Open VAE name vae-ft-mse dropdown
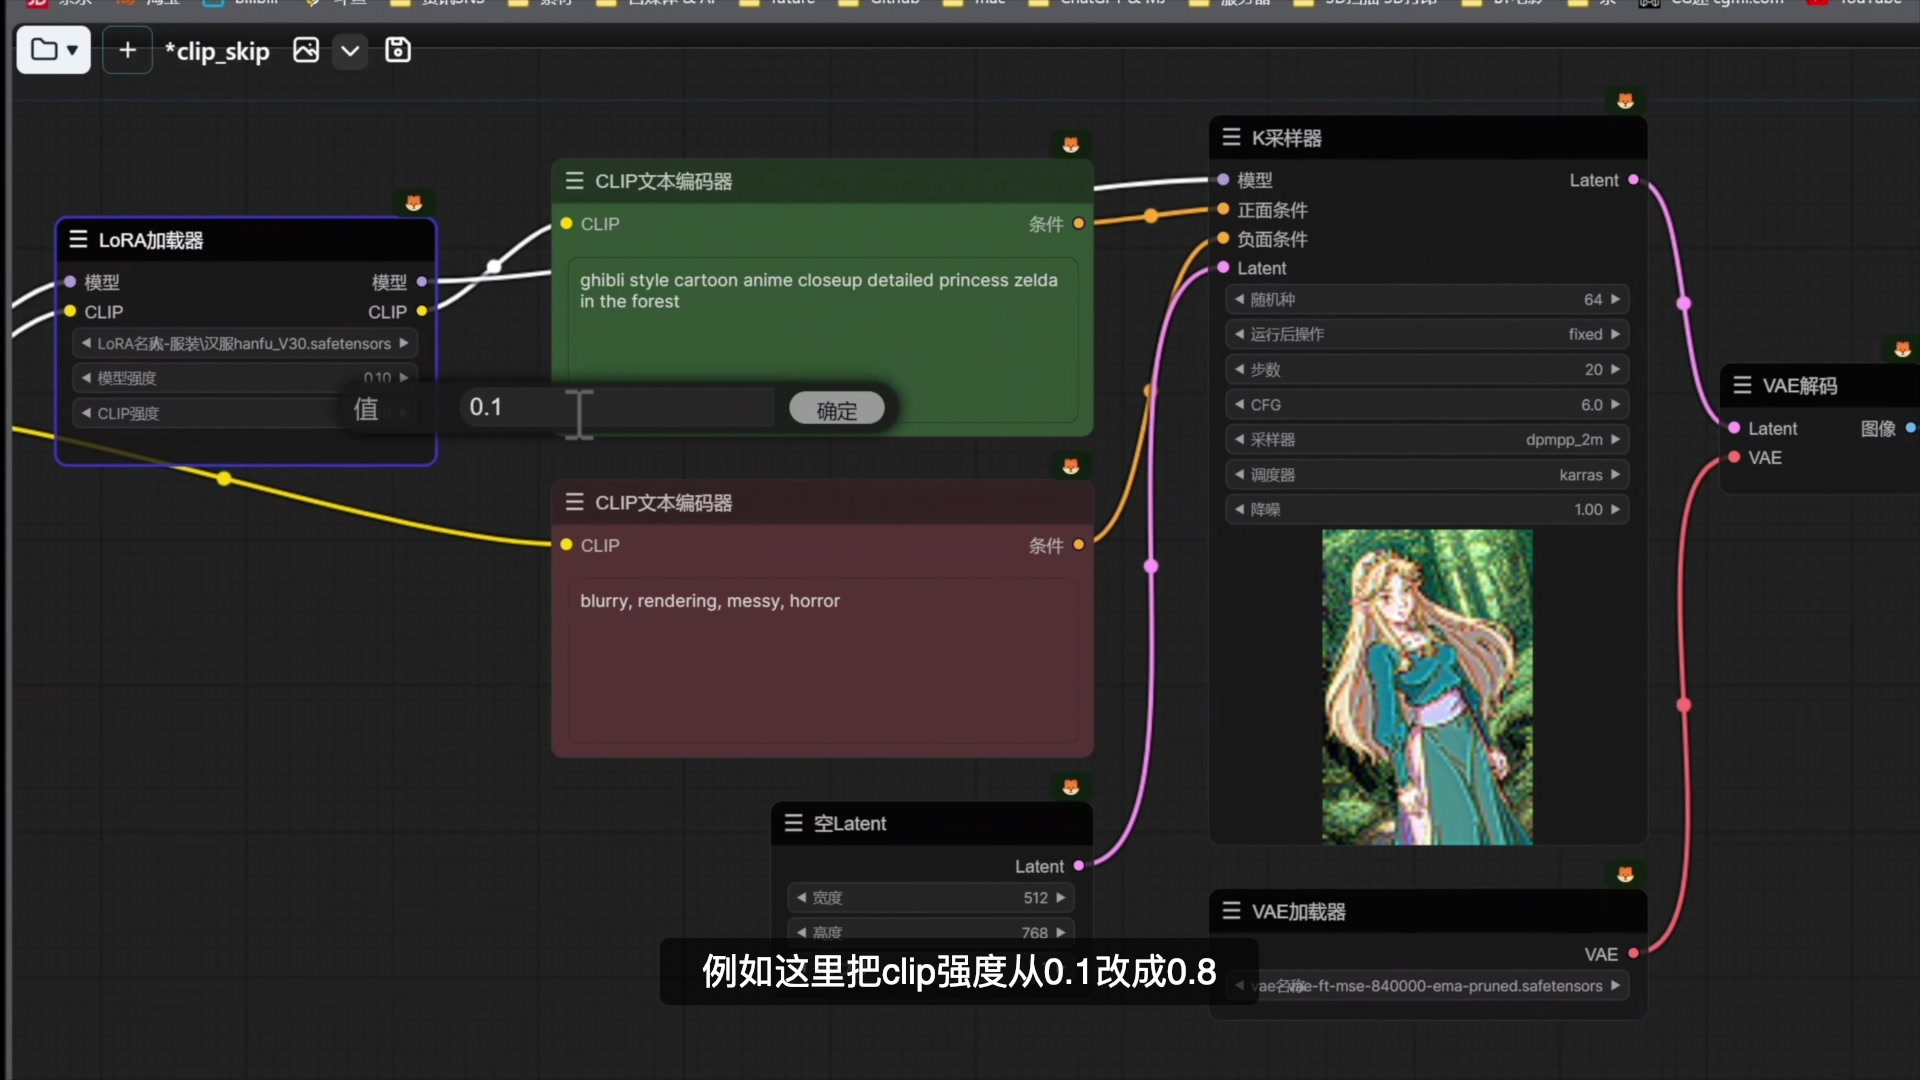This screenshot has width=1920, height=1080. [1427, 985]
